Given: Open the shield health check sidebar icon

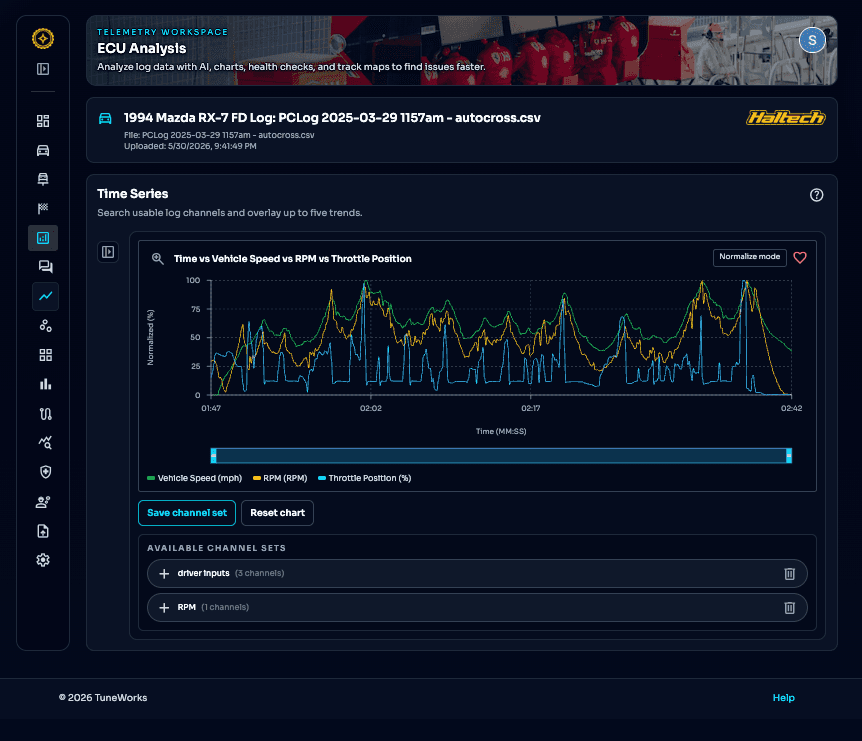Looking at the screenshot, I should [x=45, y=472].
